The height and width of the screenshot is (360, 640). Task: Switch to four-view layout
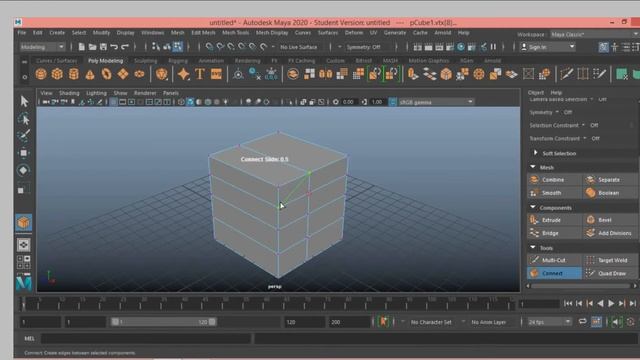(x=23, y=262)
